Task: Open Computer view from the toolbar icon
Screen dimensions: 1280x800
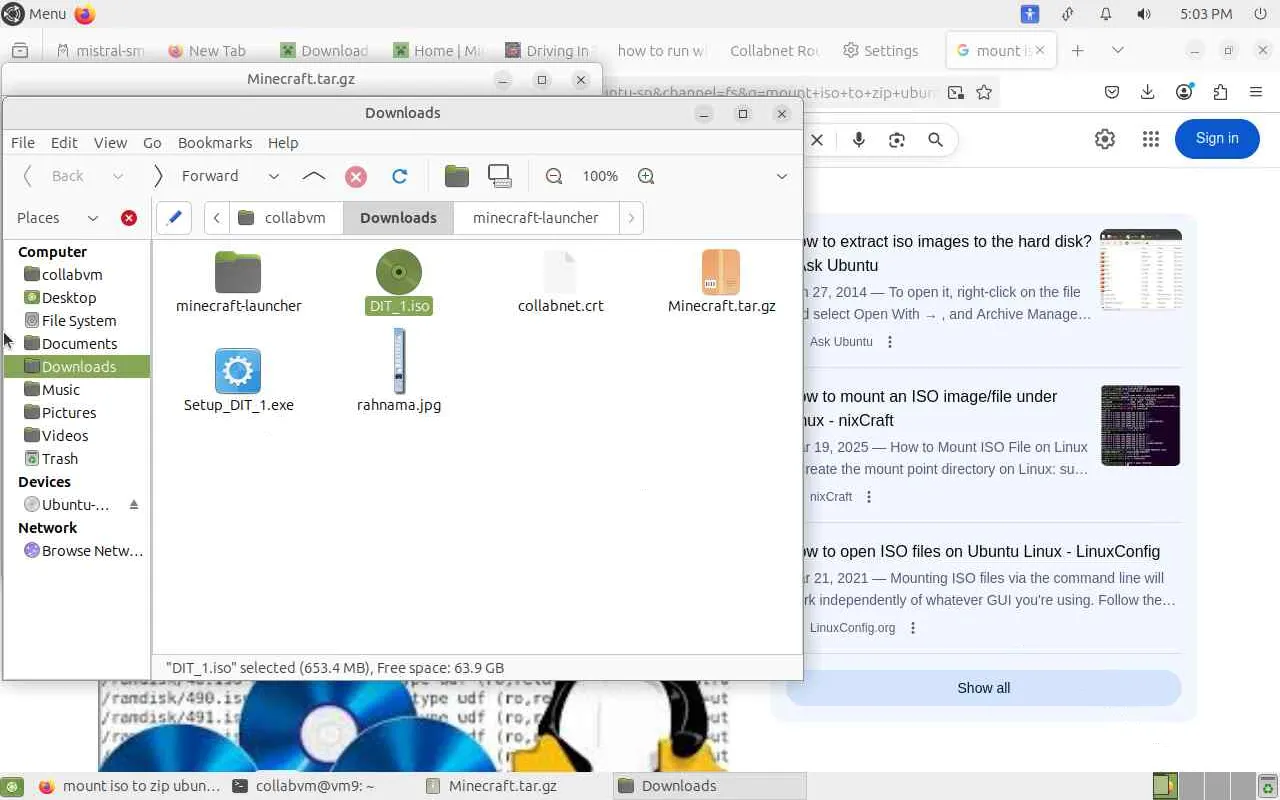Action: [500, 176]
